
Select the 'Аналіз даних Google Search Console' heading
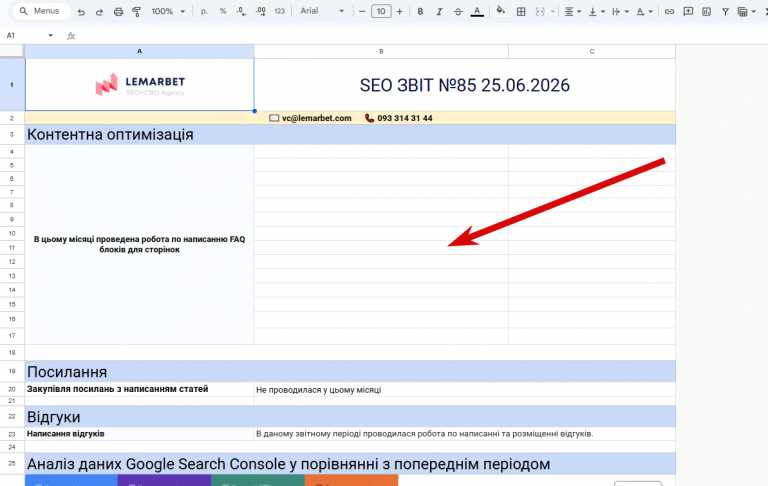pos(350,463)
